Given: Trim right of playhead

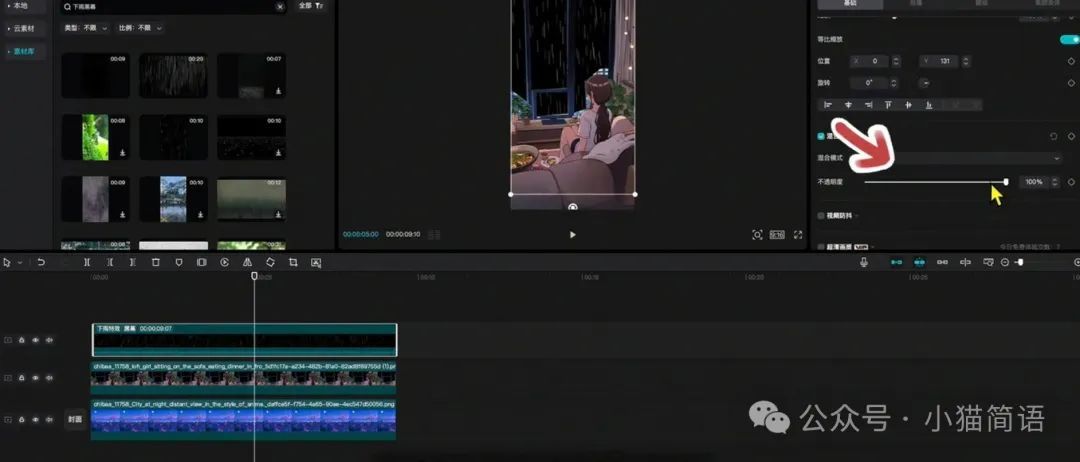Looking at the screenshot, I should pos(133,262).
